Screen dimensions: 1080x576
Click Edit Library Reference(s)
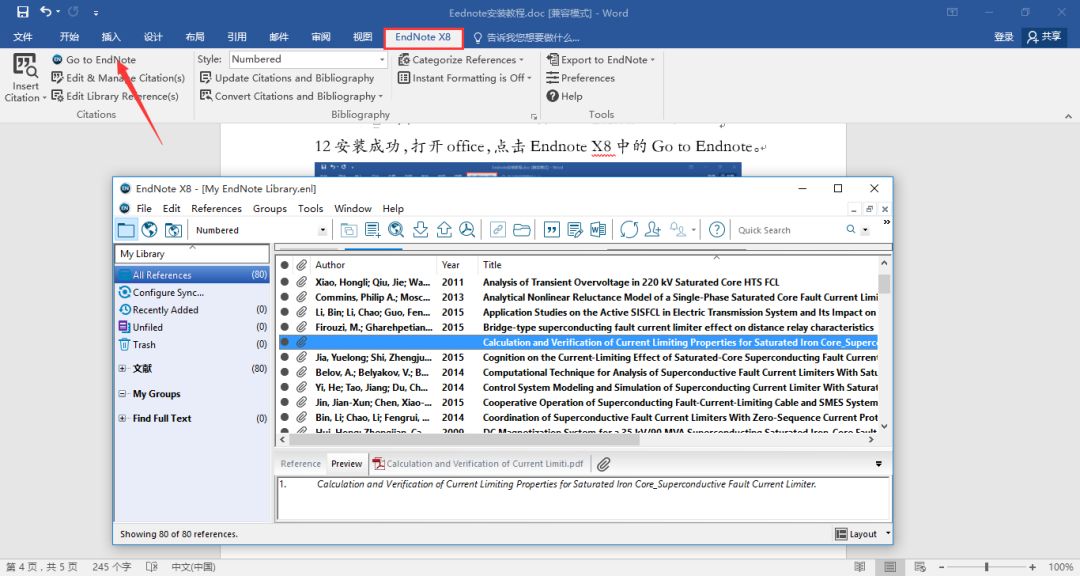click(x=115, y=96)
